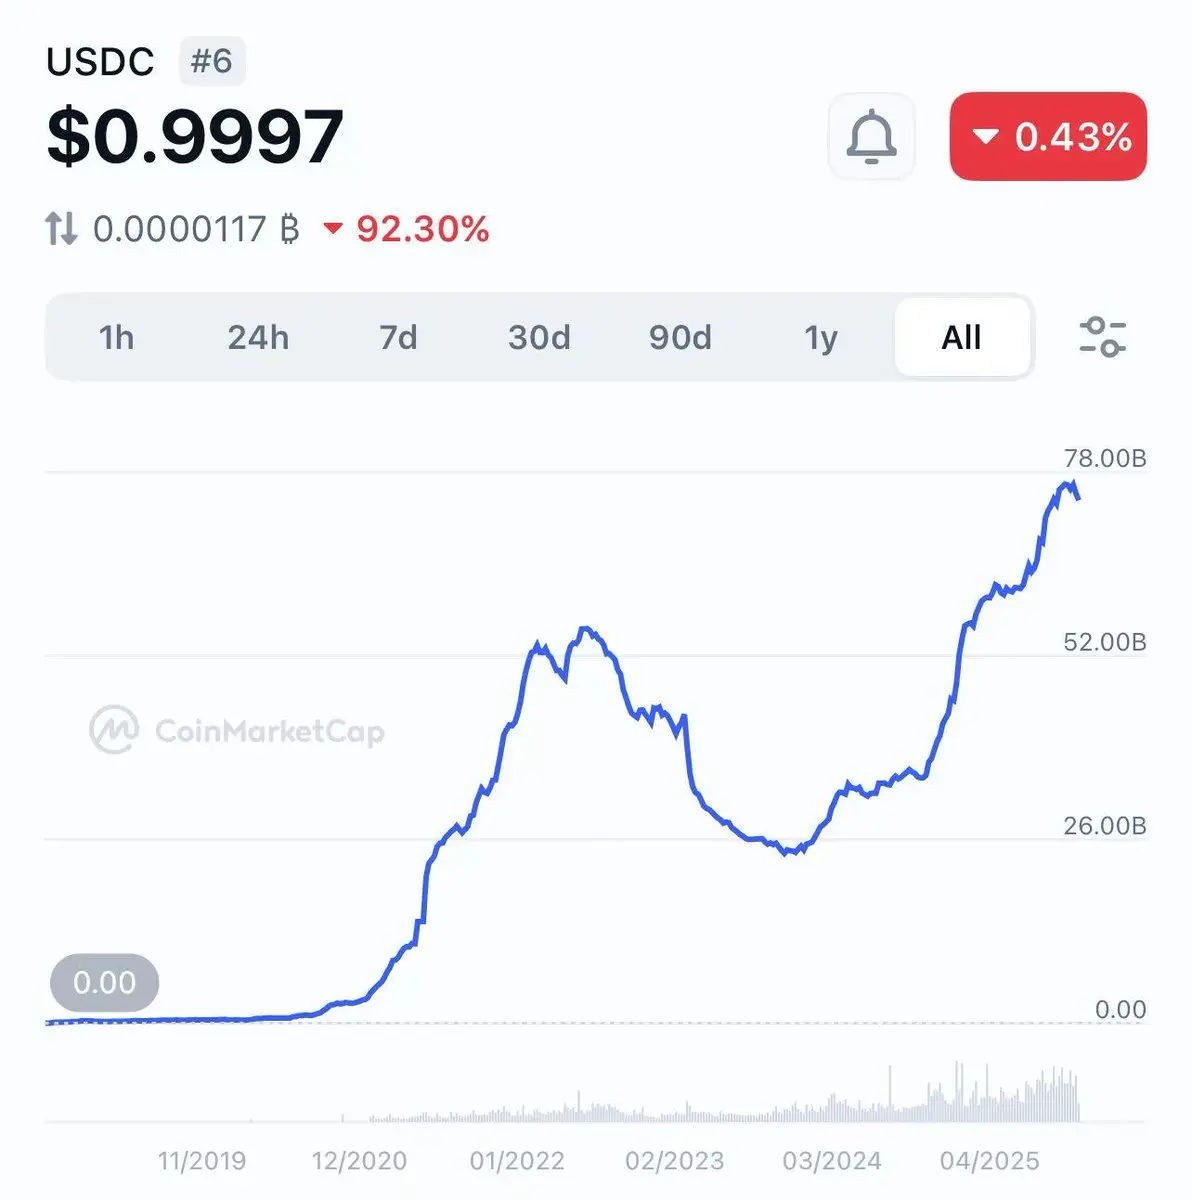Choose the 90d timeframe
The height and width of the screenshot is (1200, 1192).
[x=680, y=337]
